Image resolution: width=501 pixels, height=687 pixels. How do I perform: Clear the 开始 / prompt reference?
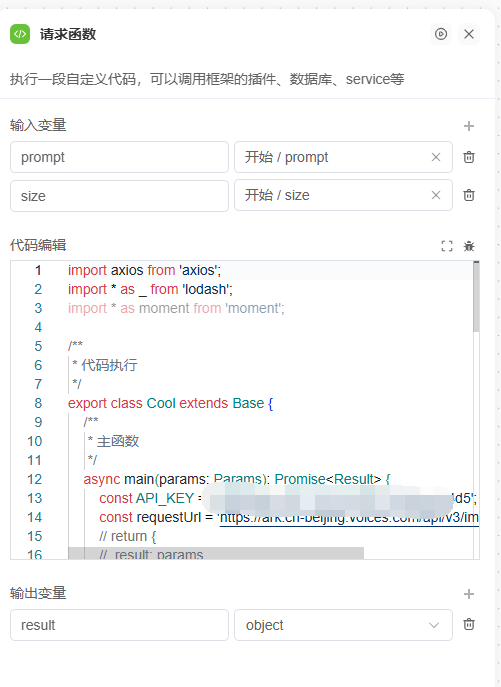click(x=436, y=157)
